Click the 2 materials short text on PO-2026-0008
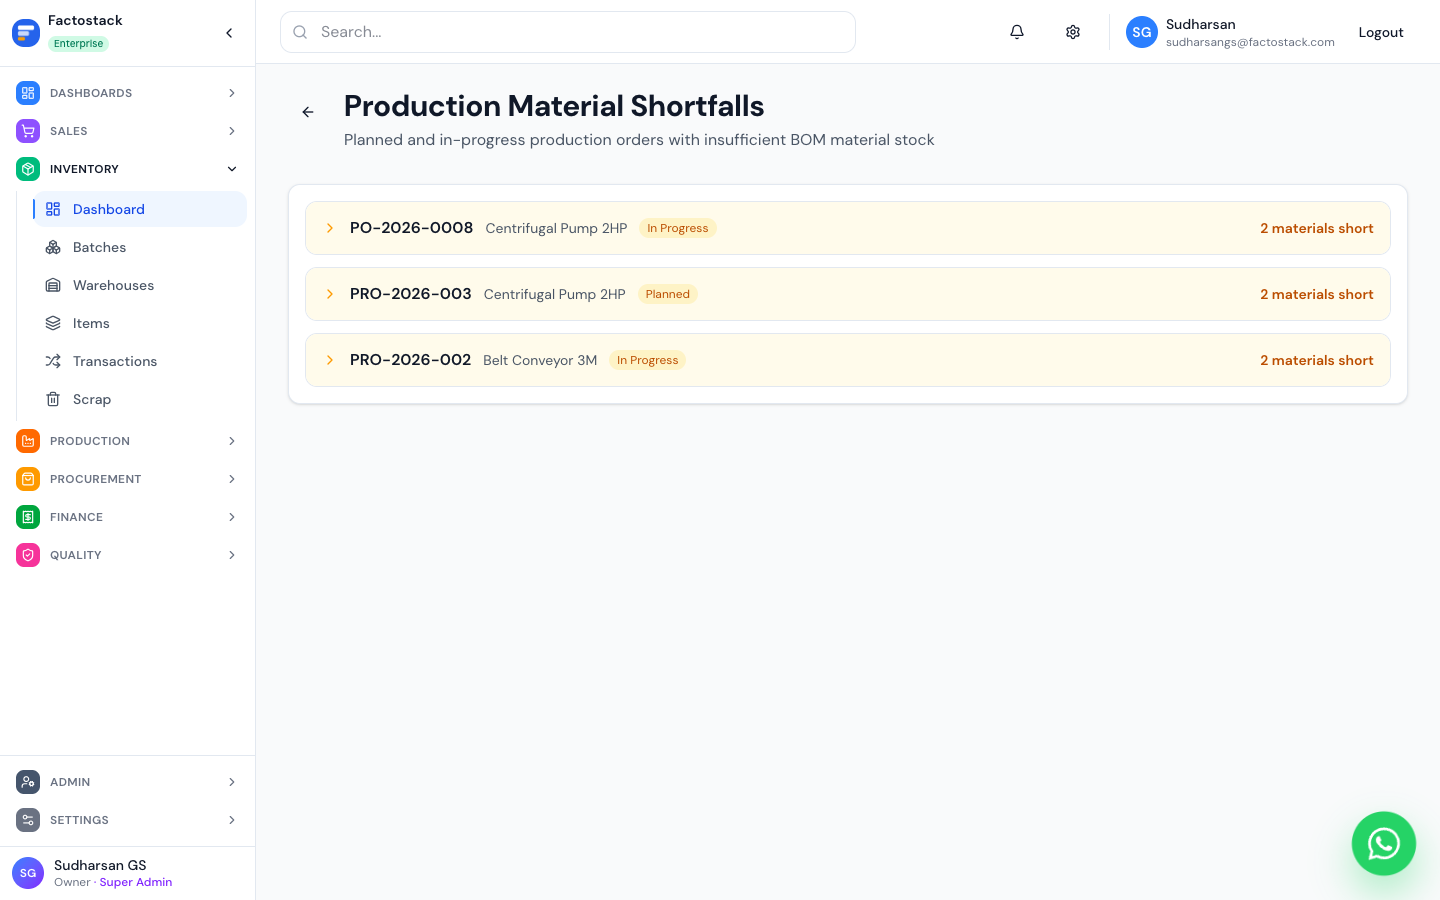The width and height of the screenshot is (1440, 900). (1316, 228)
